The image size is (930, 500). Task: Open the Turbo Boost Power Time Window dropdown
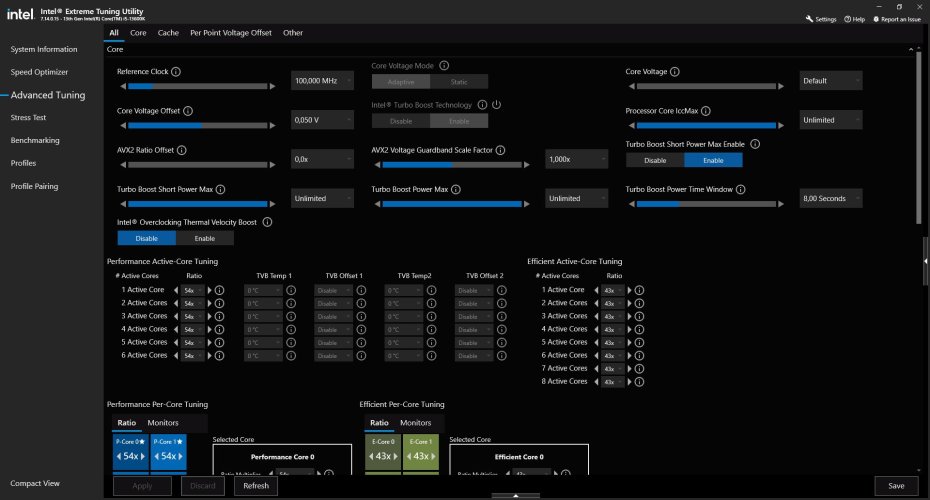pyautogui.click(x=830, y=198)
